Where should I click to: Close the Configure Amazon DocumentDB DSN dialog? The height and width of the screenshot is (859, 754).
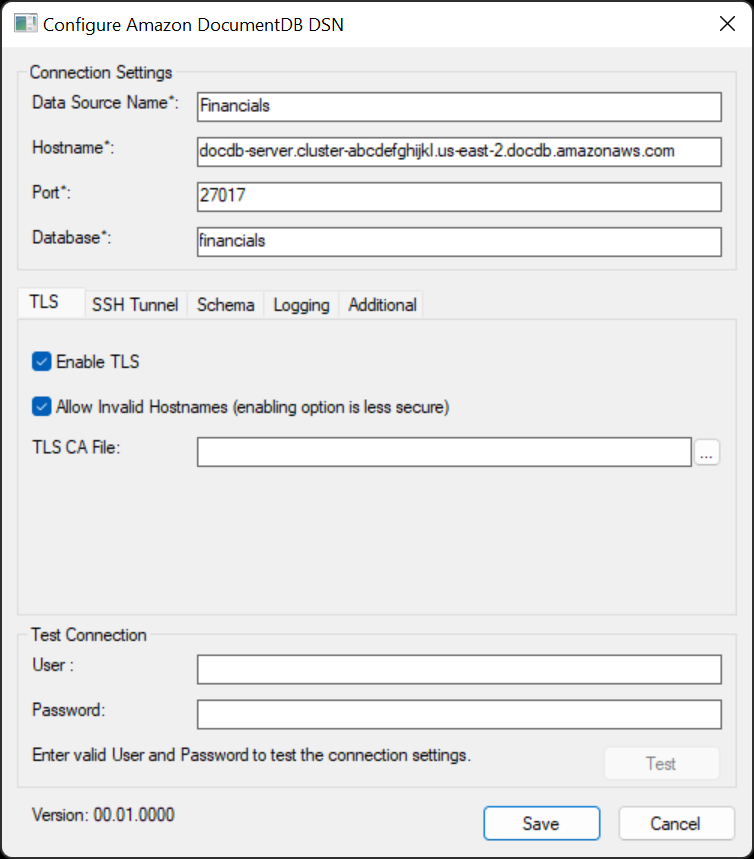coord(727,24)
